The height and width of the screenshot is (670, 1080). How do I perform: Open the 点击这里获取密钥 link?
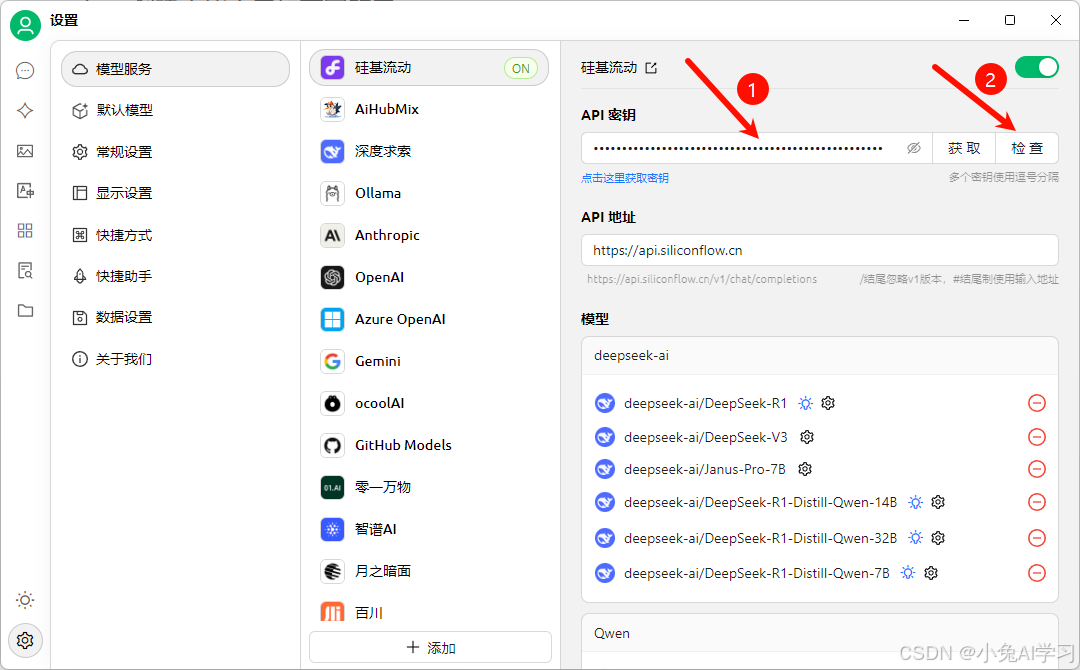625,178
